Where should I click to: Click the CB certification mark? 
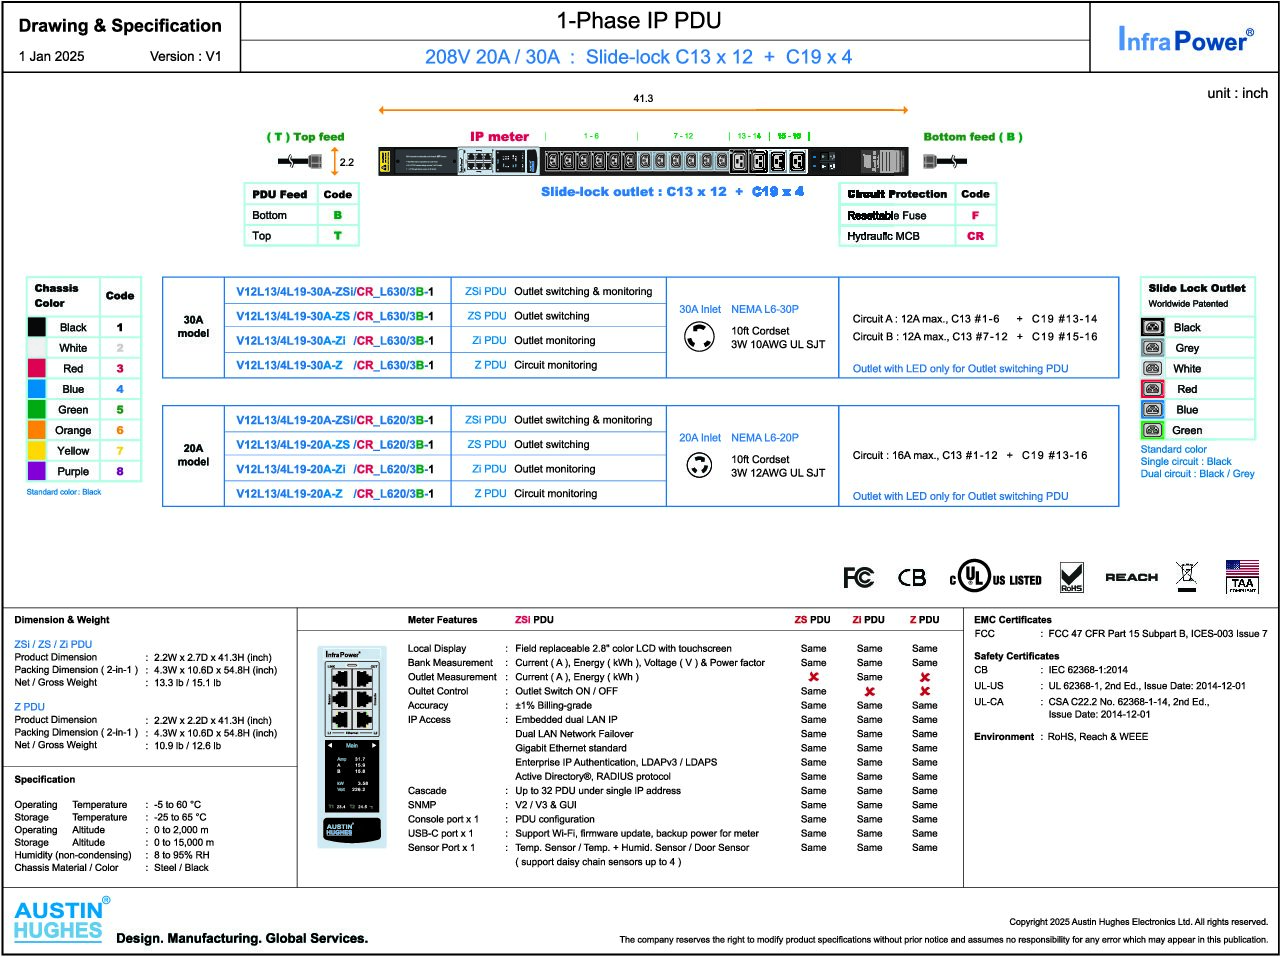[x=912, y=577]
